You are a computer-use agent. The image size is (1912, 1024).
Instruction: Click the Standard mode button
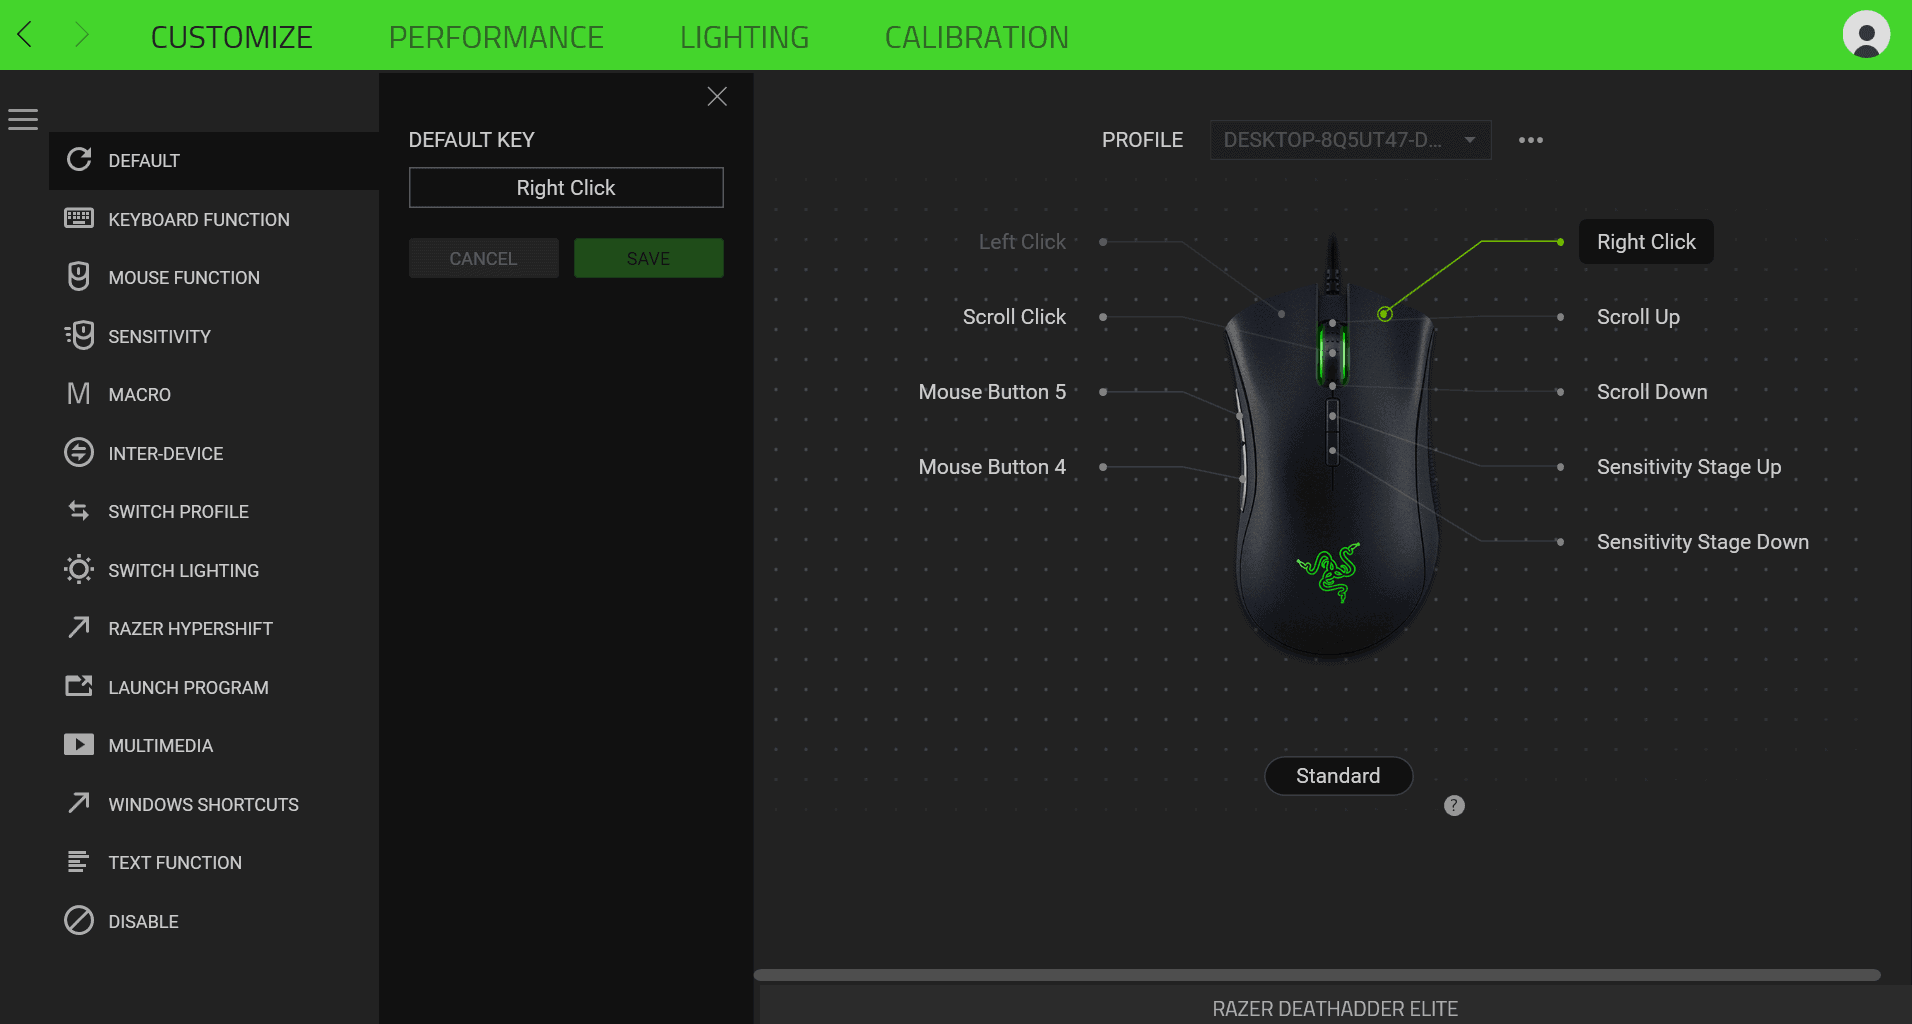coord(1338,776)
